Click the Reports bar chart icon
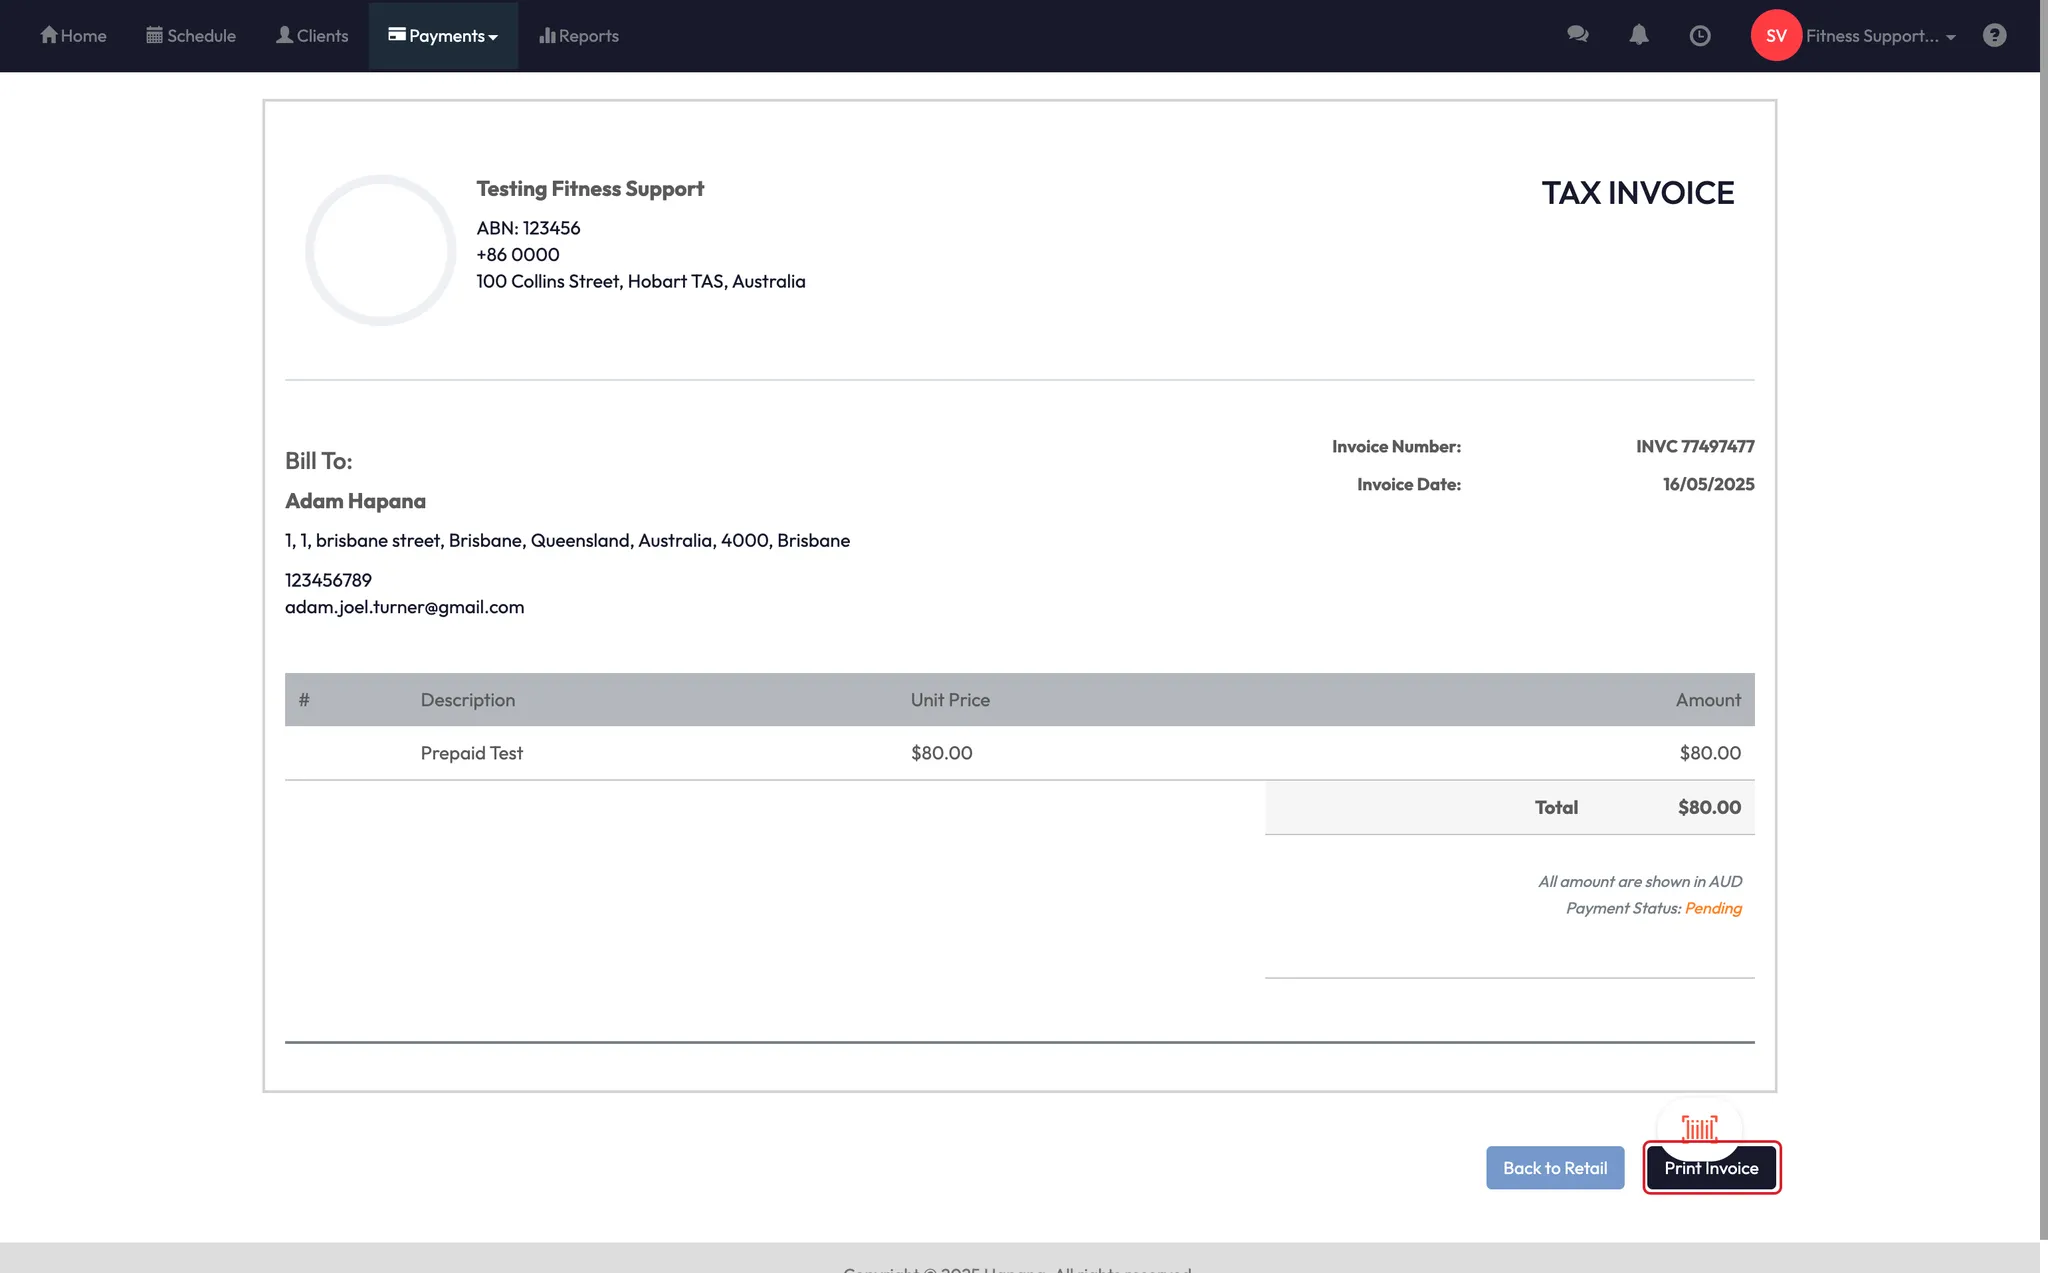Screen dimensions: 2048x1273 point(547,35)
